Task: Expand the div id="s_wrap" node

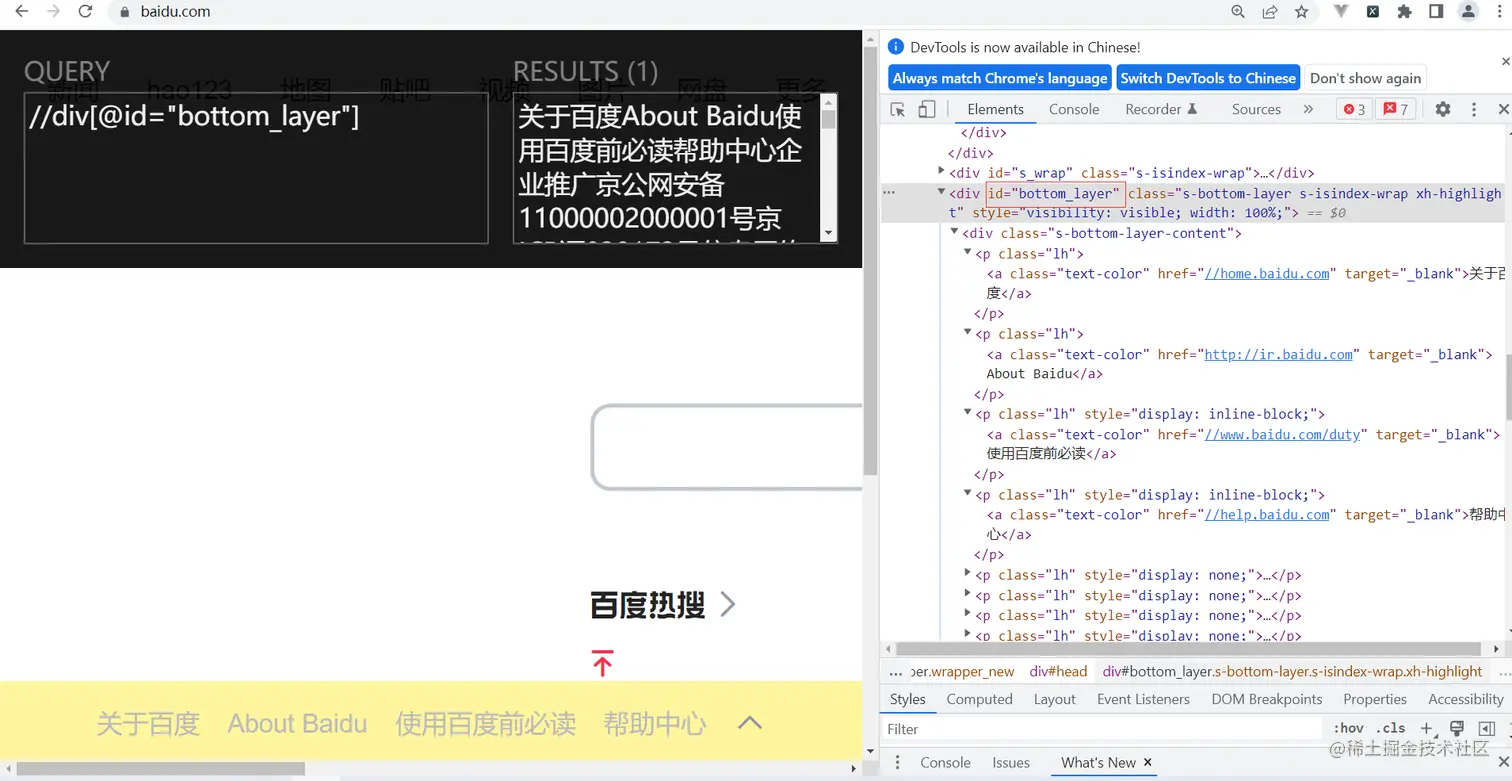Action: (x=941, y=172)
